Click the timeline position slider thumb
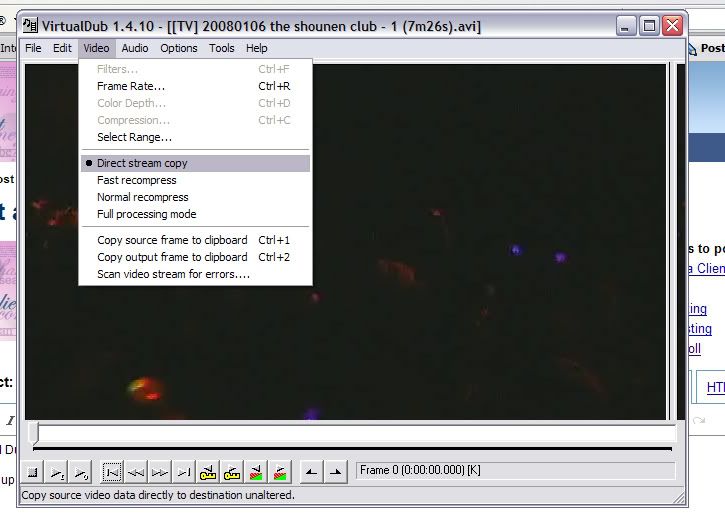The width and height of the screenshot is (725, 513). [34, 433]
